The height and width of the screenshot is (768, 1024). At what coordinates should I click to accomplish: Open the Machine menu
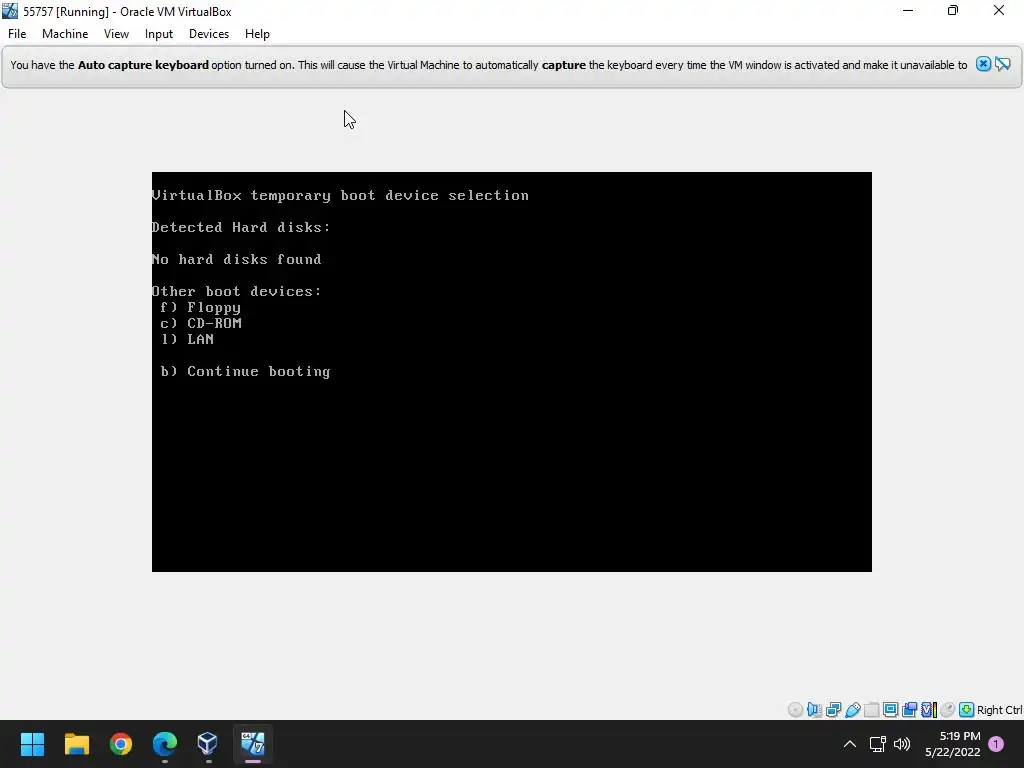click(x=65, y=34)
